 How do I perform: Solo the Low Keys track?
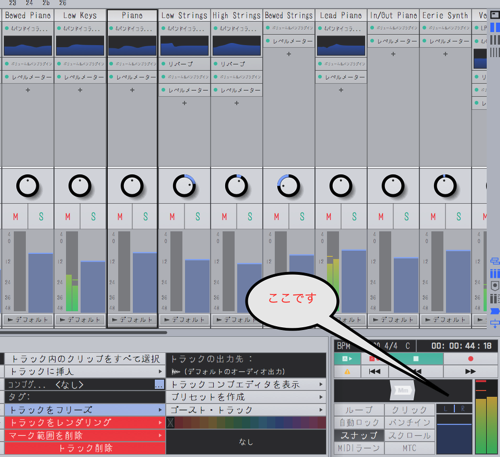pyautogui.click(x=93, y=217)
